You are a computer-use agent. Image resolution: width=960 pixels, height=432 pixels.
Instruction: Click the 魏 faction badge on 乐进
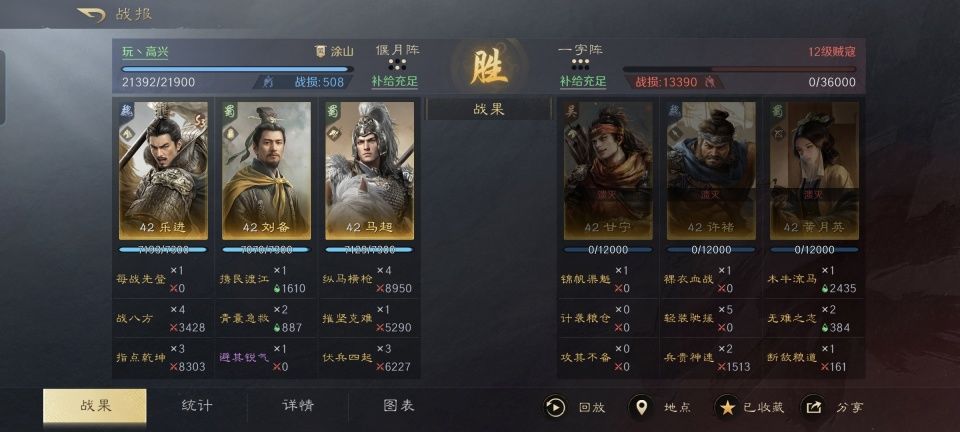[127, 110]
